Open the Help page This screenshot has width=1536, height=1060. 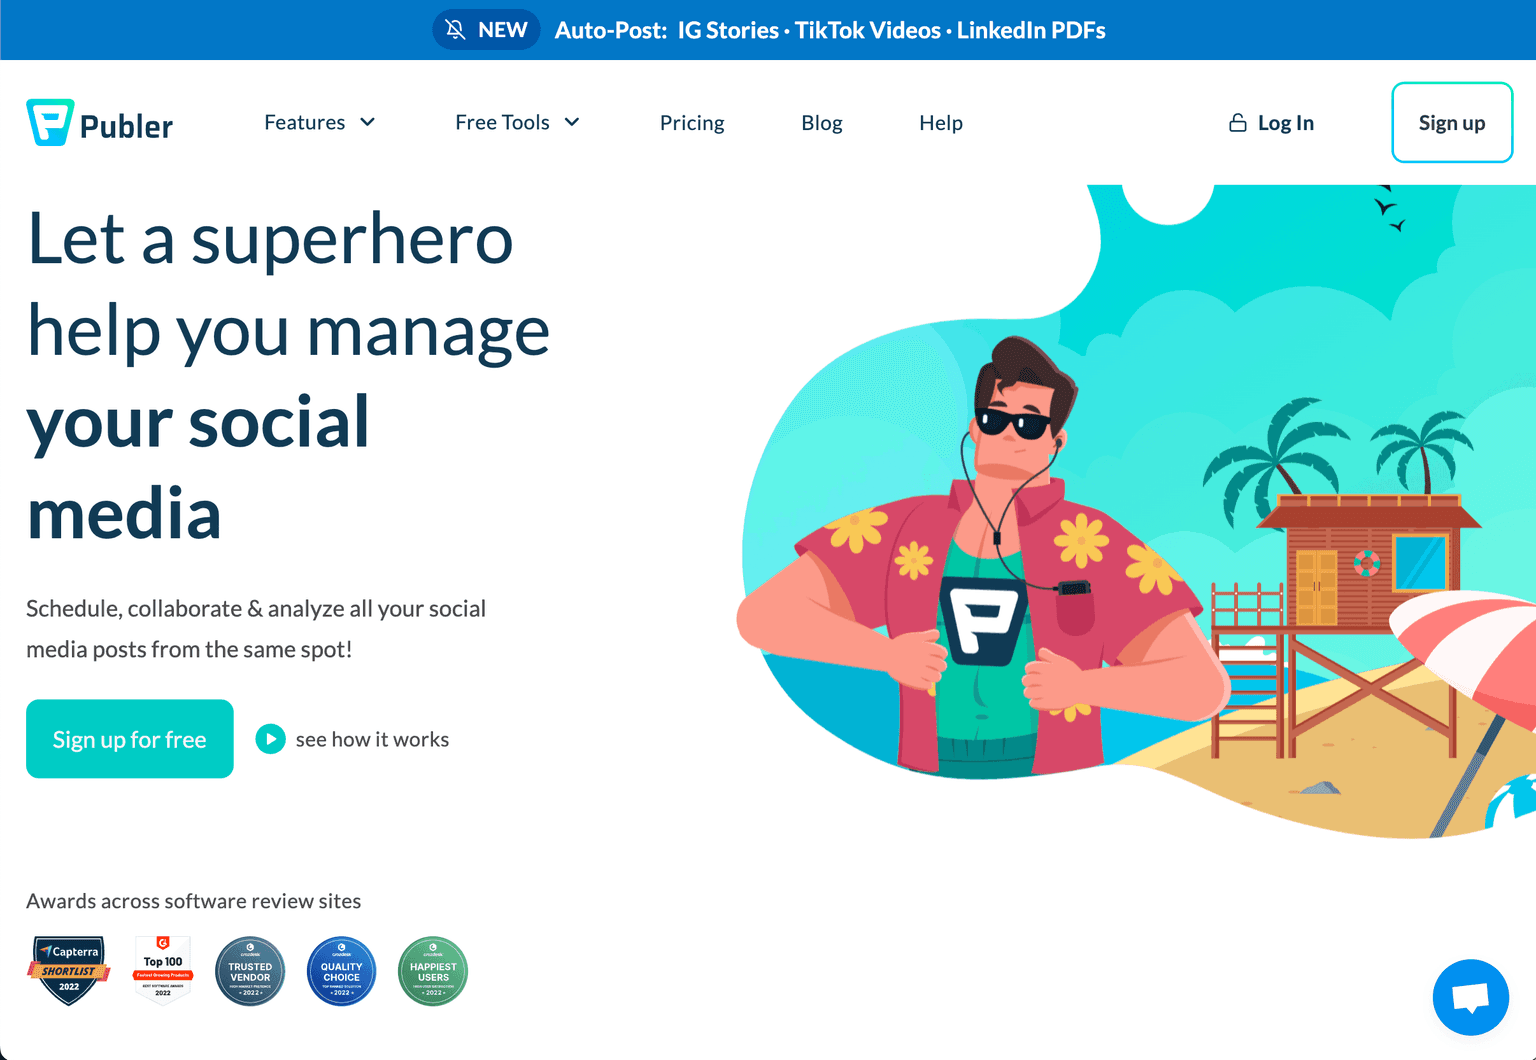click(x=941, y=122)
